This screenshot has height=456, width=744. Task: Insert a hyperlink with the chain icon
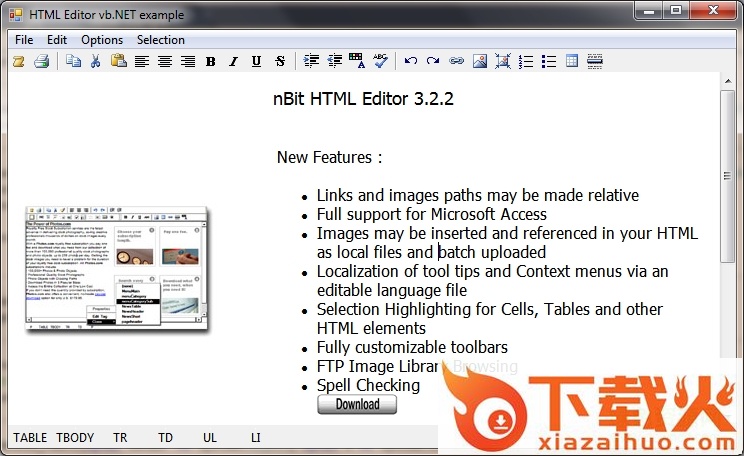[x=456, y=62]
